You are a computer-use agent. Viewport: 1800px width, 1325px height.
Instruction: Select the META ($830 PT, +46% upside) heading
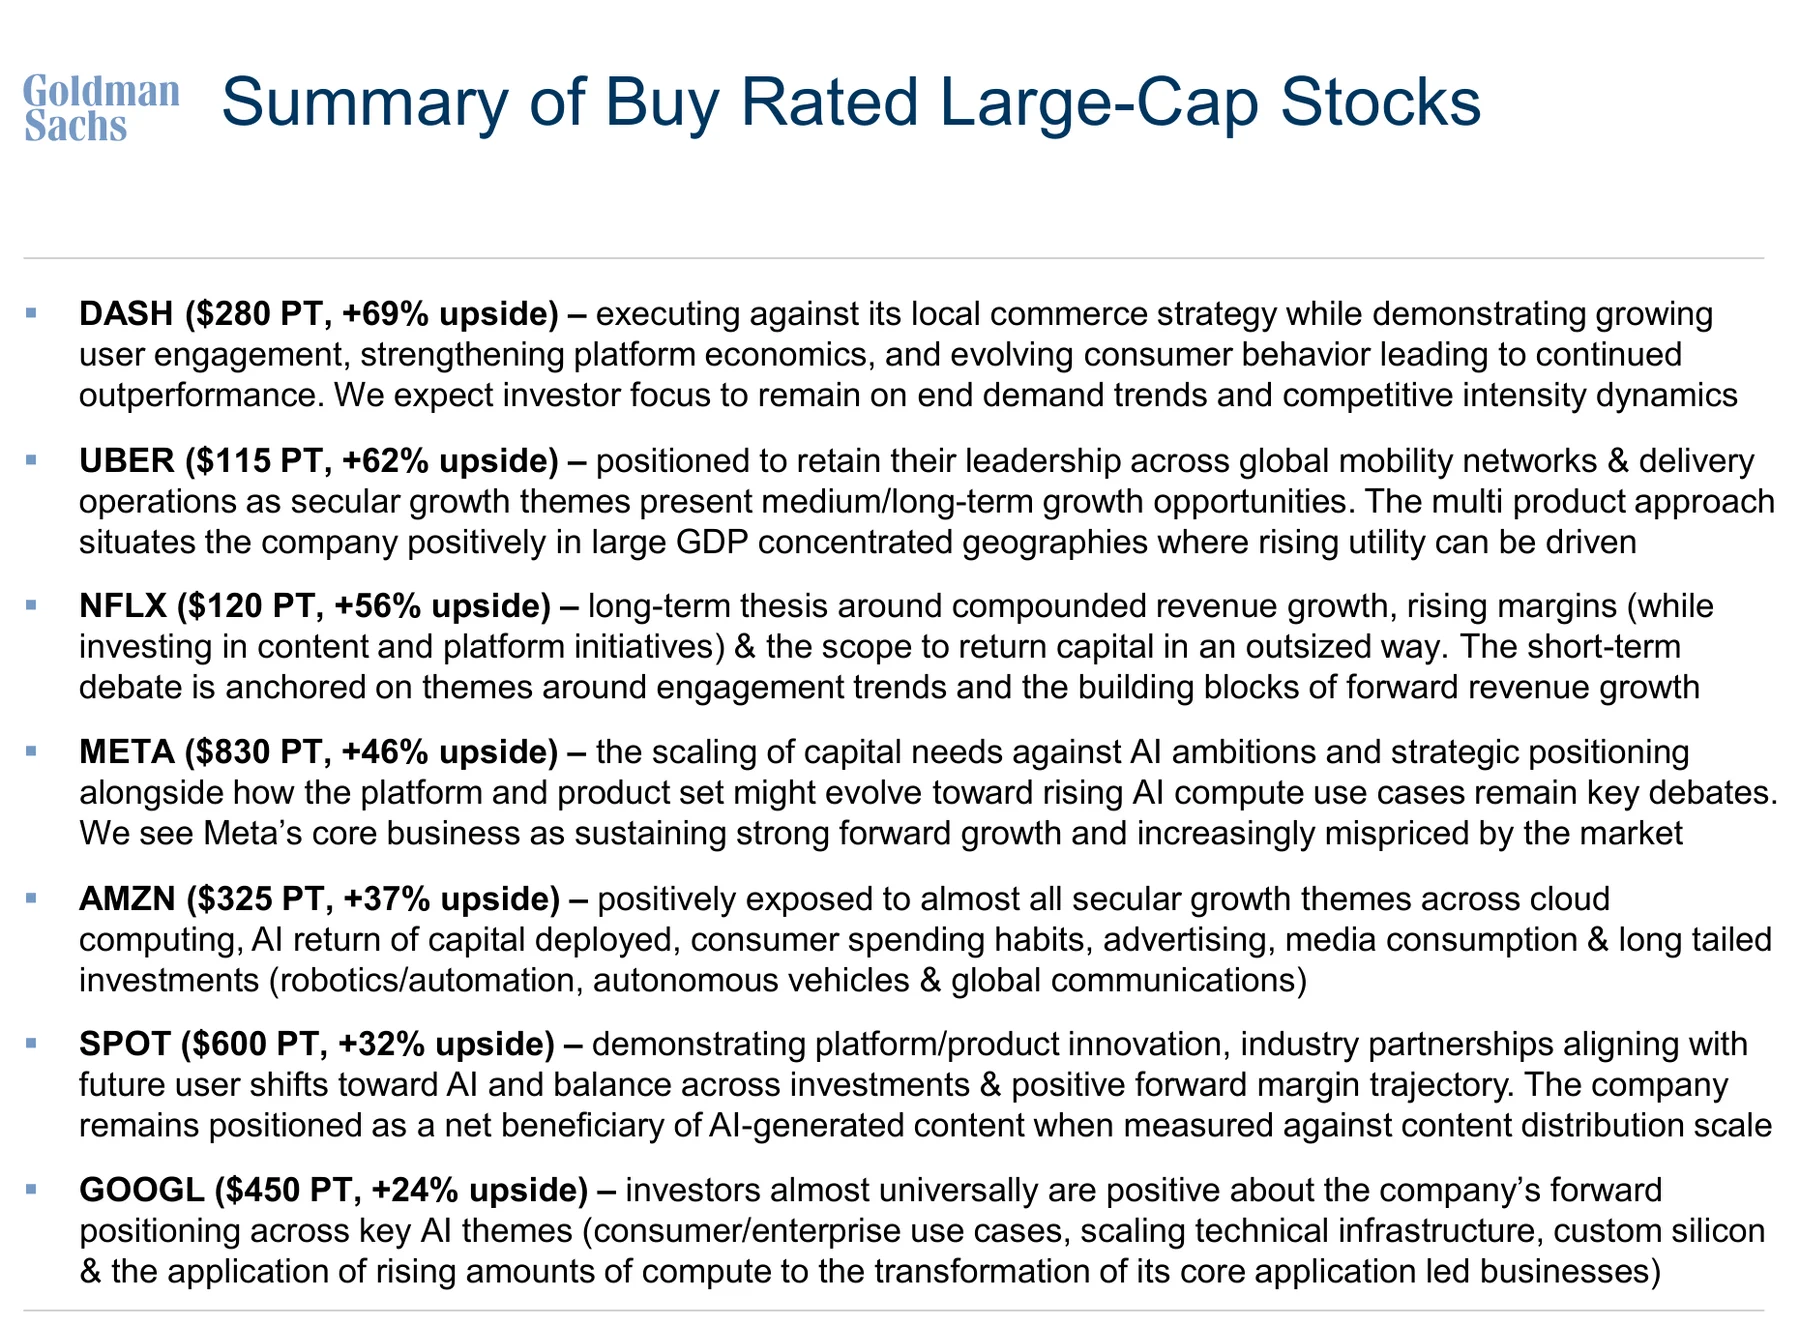click(x=319, y=752)
